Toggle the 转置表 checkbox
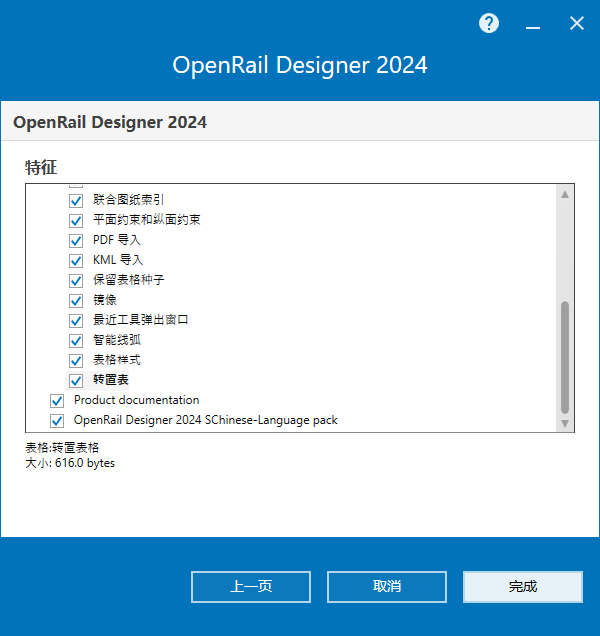 click(x=76, y=380)
